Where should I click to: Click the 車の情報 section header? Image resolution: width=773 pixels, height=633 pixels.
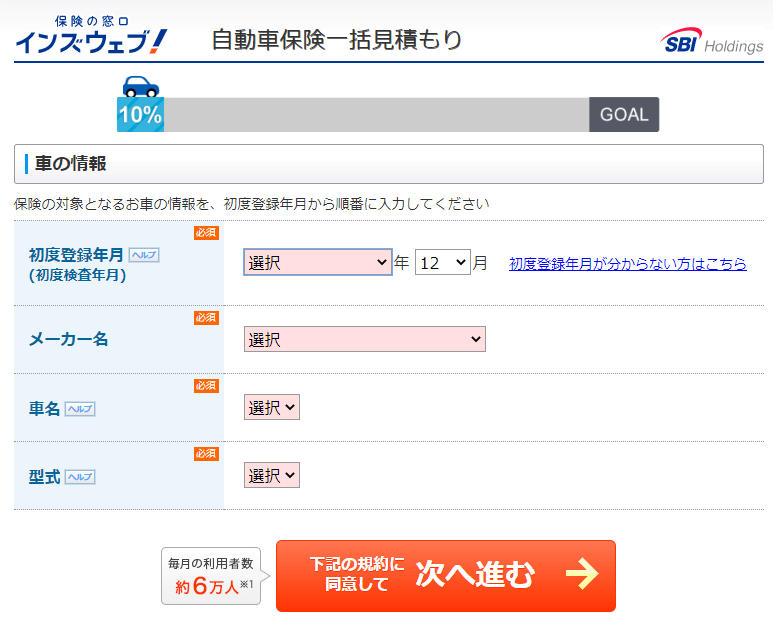point(71,164)
